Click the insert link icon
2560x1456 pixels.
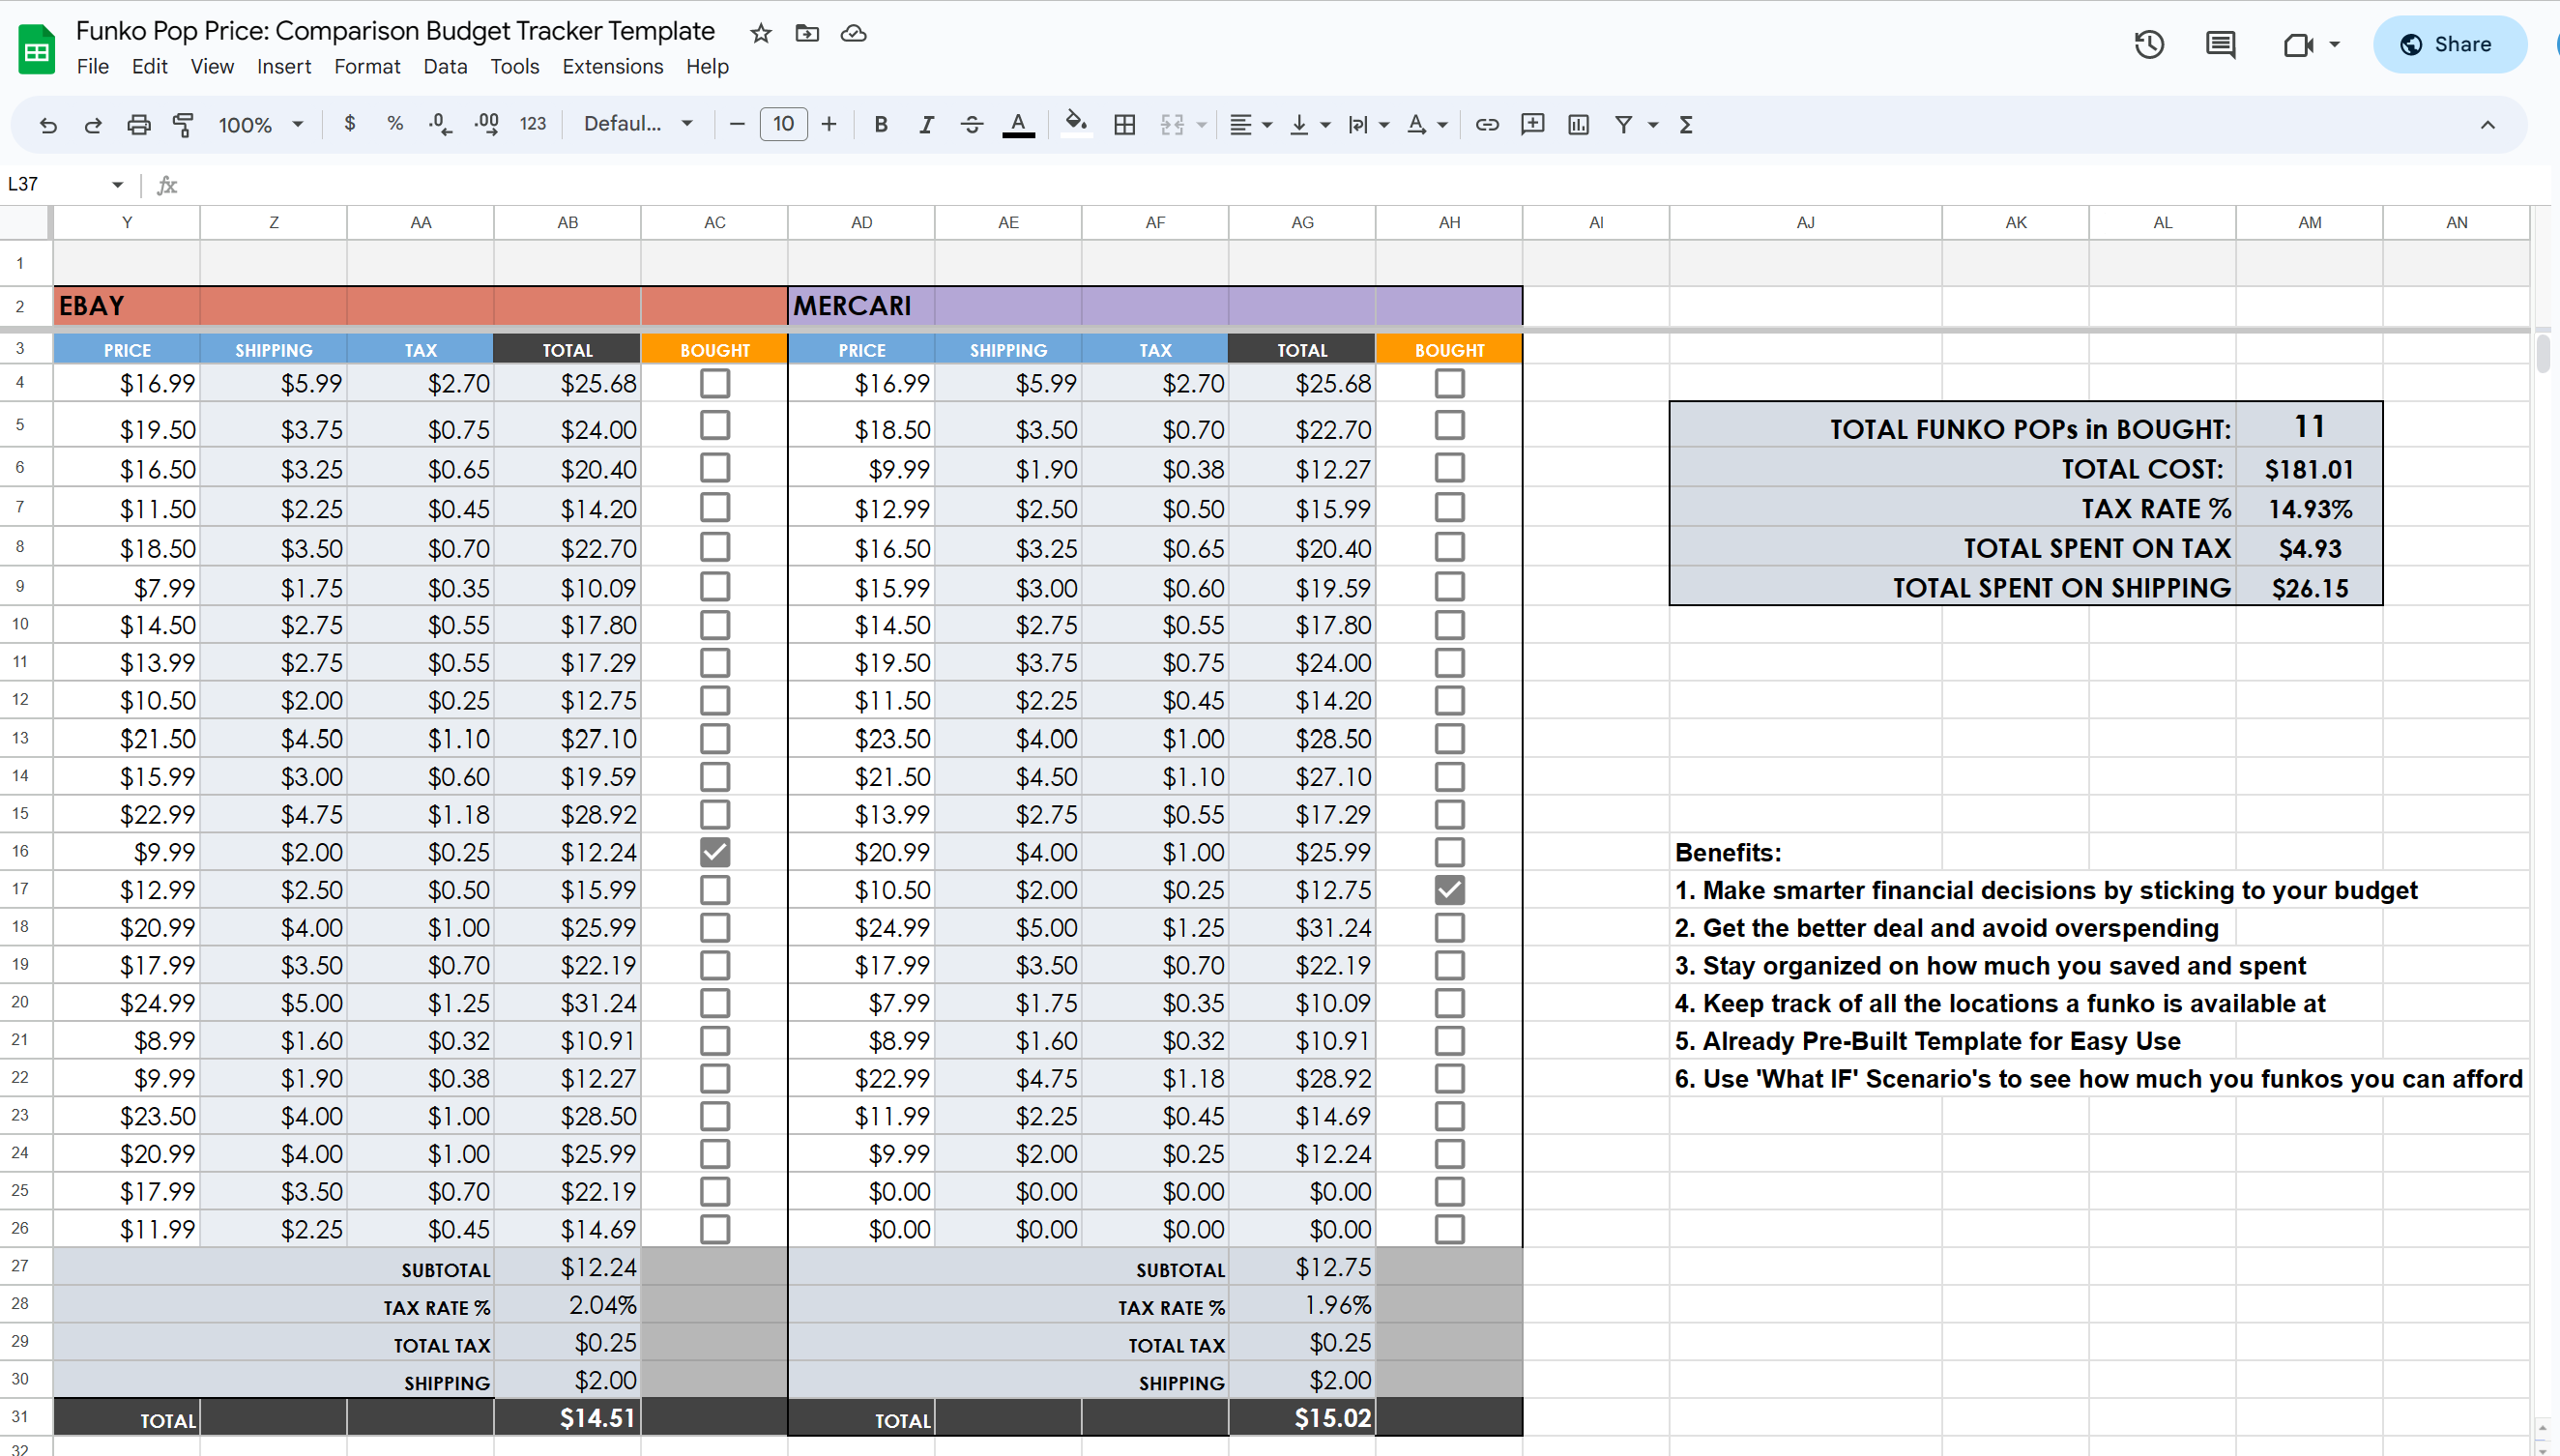tap(1487, 124)
